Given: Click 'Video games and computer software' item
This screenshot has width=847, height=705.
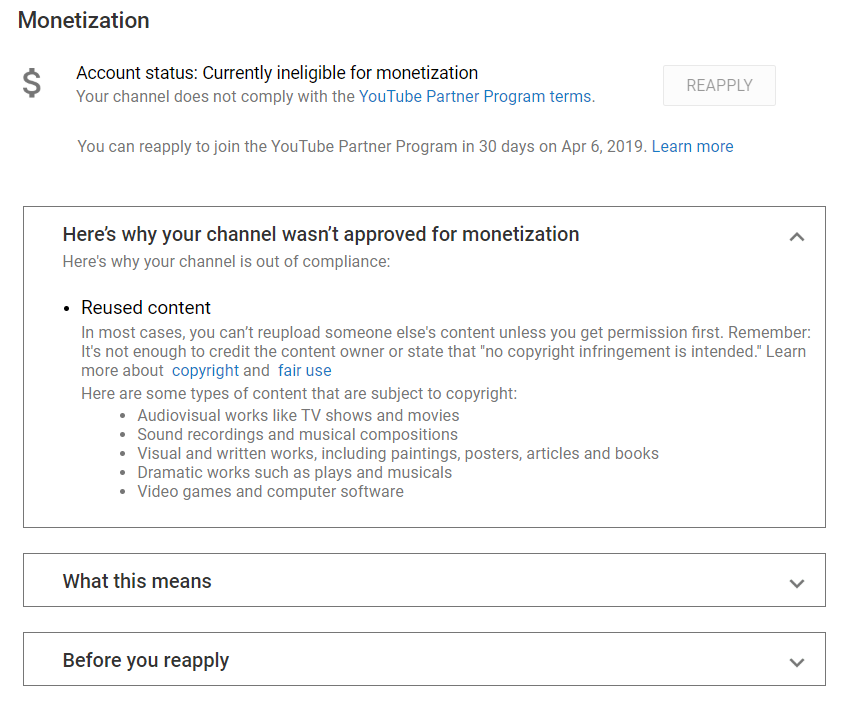Looking at the screenshot, I should pyautogui.click(x=270, y=491).
